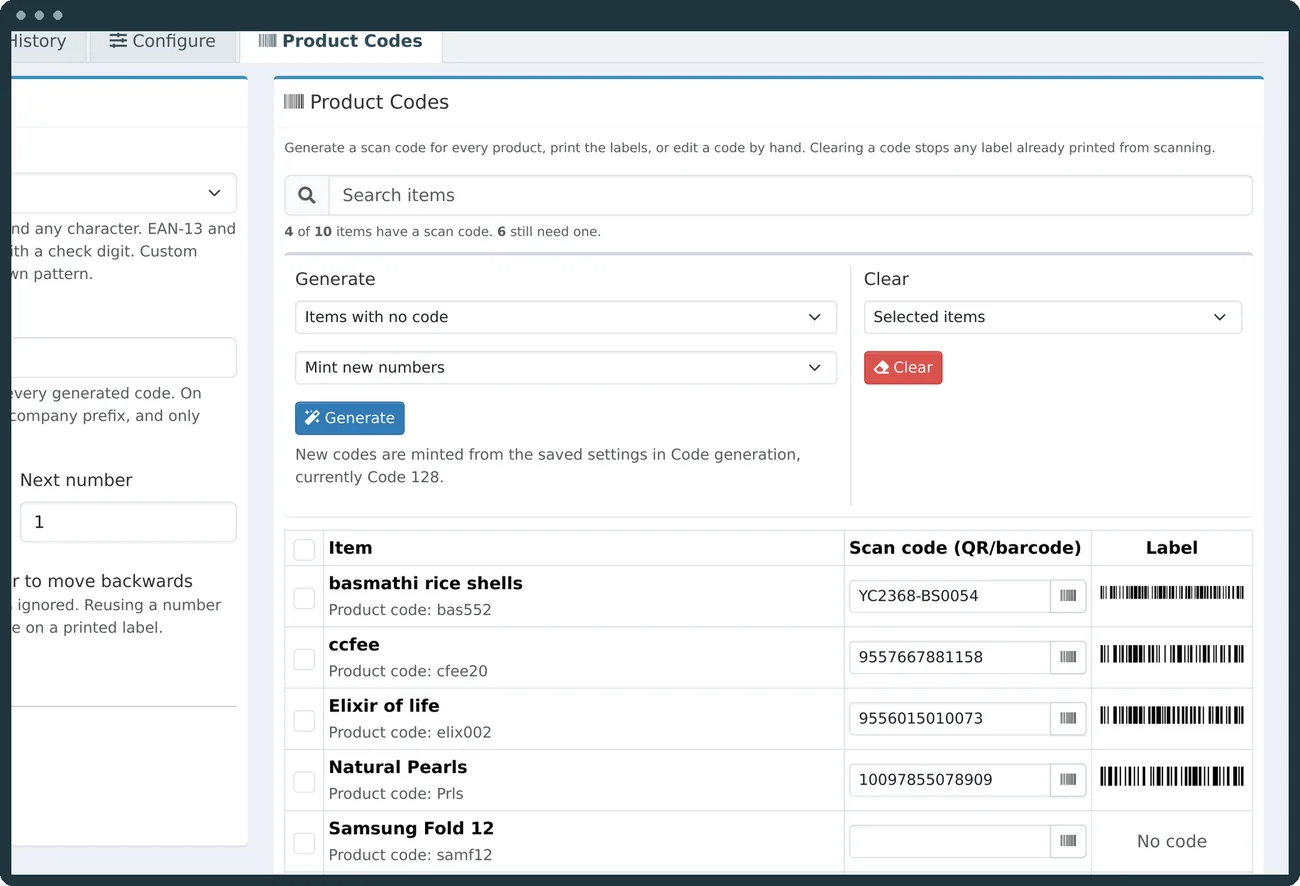Click the 'Product code: elix002' text

(410, 732)
